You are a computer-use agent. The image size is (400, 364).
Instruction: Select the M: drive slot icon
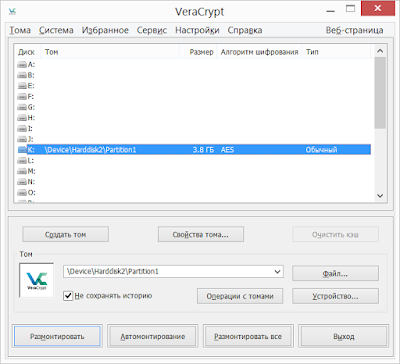click(22, 171)
